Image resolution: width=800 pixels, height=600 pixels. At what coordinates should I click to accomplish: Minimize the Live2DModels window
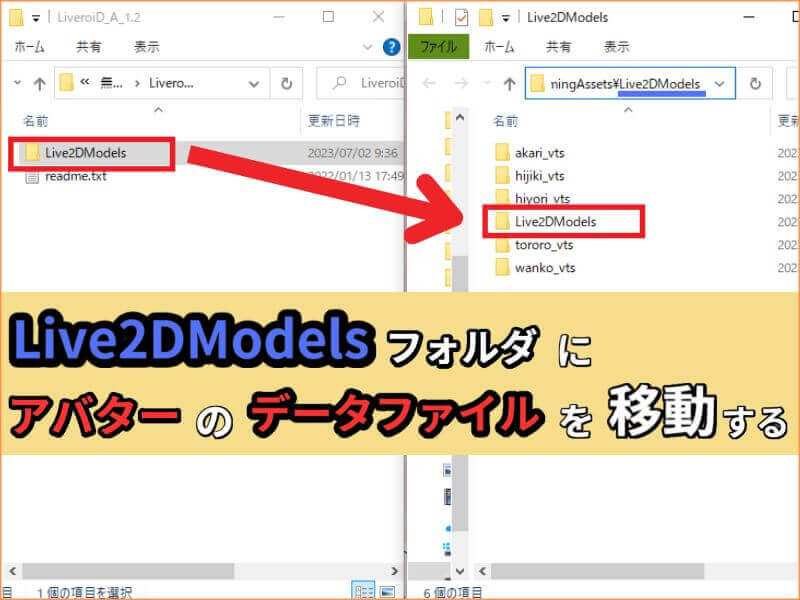[x=749, y=17]
